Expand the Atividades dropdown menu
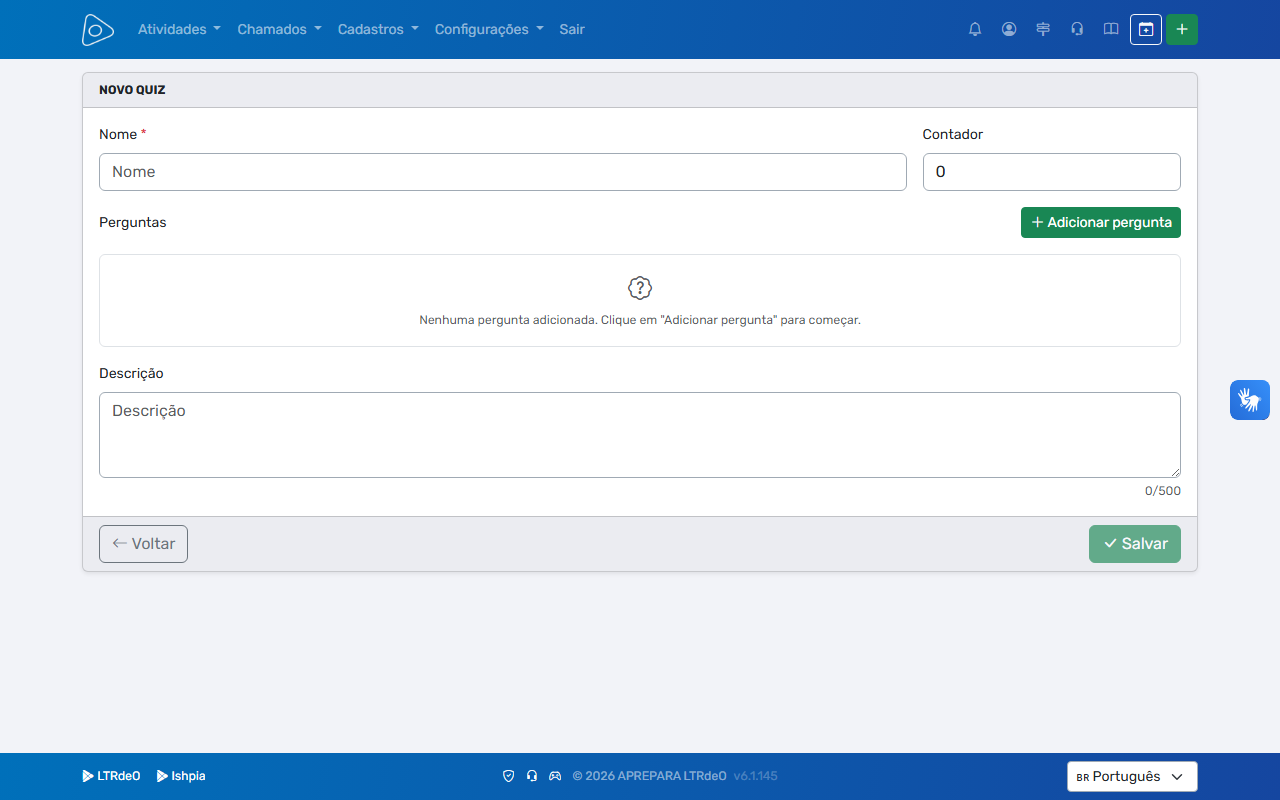This screenshot has width=1280, height=800. pyautogui.click(x=179, y=29)
